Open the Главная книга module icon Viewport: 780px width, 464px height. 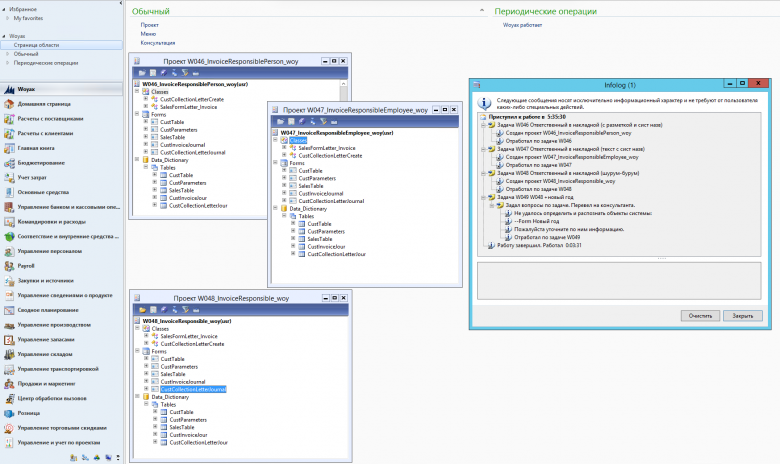point(8,147)
